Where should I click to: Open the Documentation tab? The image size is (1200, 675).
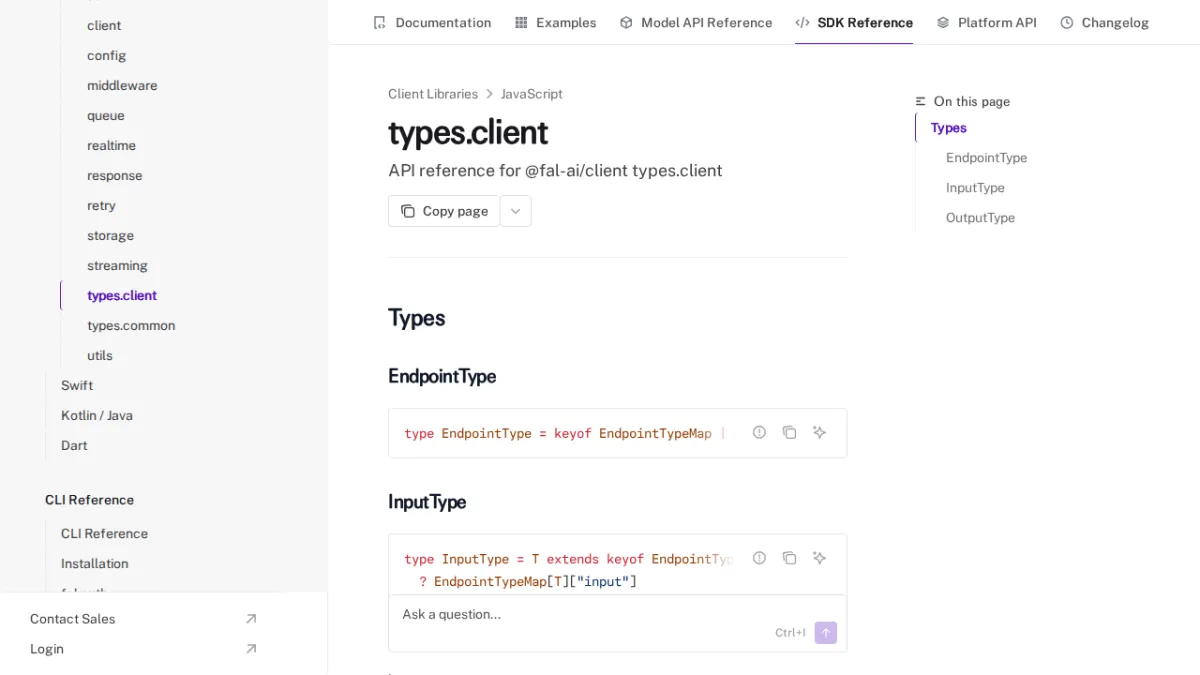tap(432, 22)
